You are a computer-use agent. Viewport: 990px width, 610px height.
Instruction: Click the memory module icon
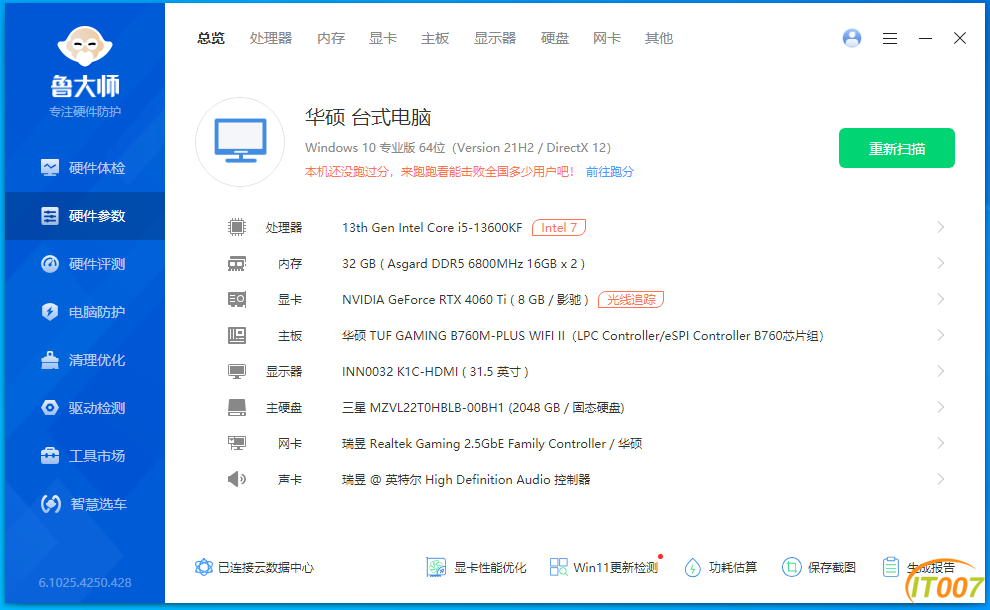[237, 263]
